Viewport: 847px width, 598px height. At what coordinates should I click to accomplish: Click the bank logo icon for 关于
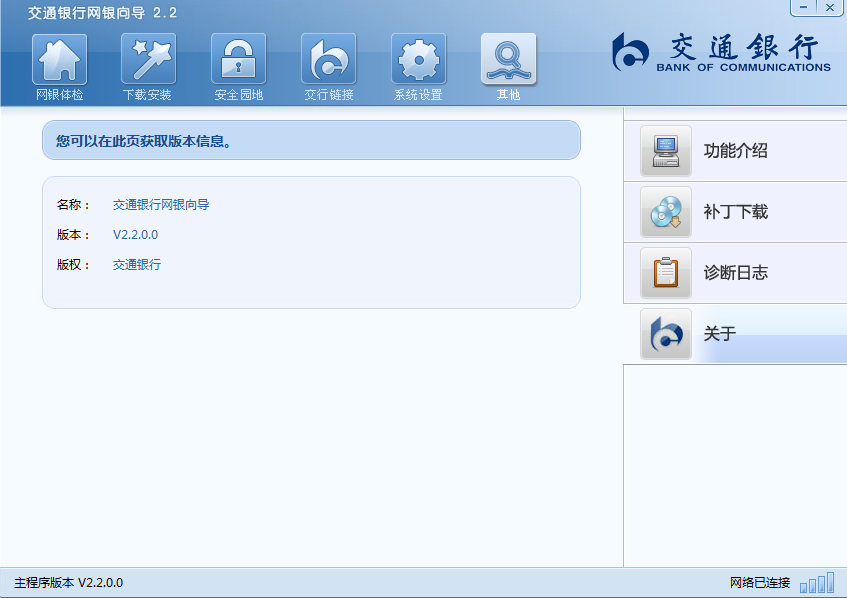666,334
